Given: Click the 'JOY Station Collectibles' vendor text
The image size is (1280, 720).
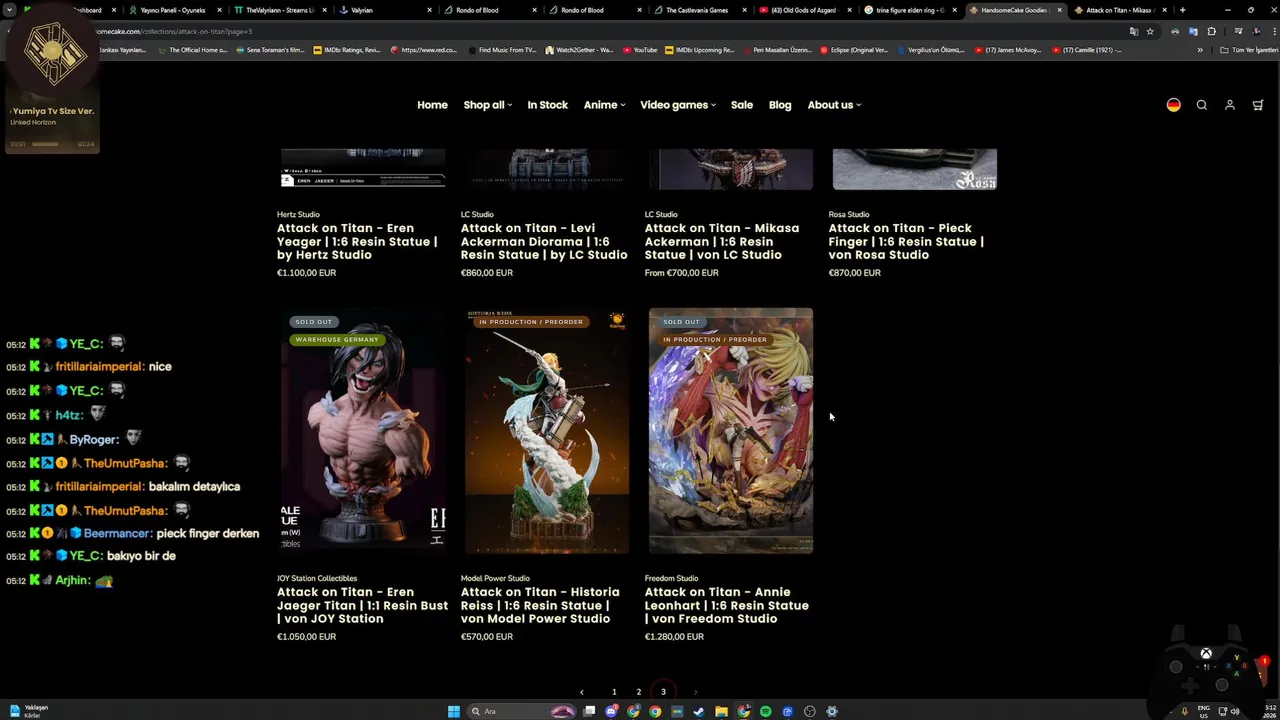Looking at the screenshot, I should [317, 578].
